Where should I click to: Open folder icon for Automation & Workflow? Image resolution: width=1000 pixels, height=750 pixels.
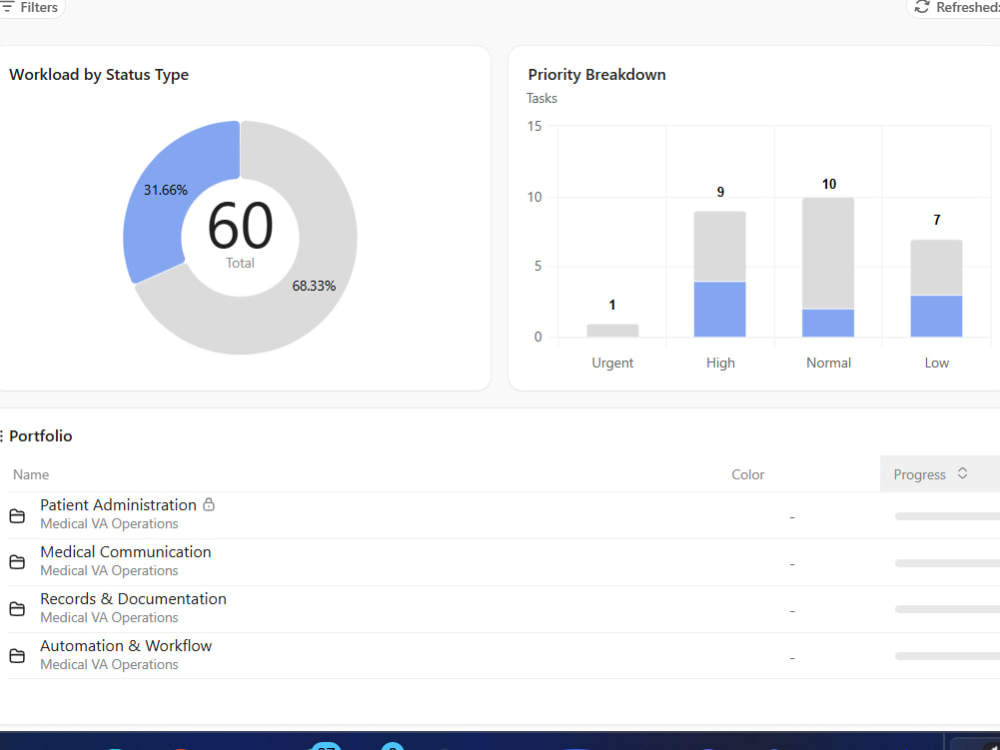17,656
